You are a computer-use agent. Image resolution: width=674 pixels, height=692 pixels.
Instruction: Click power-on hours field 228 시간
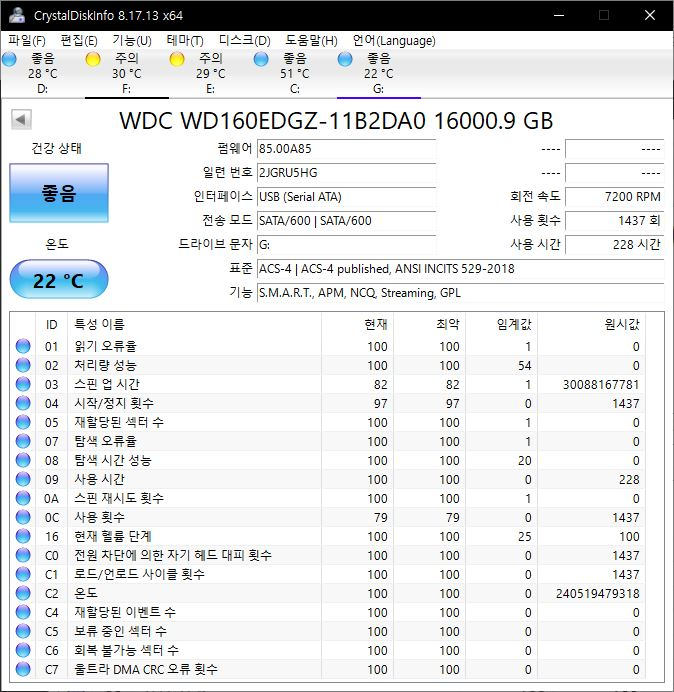point(615,244)
